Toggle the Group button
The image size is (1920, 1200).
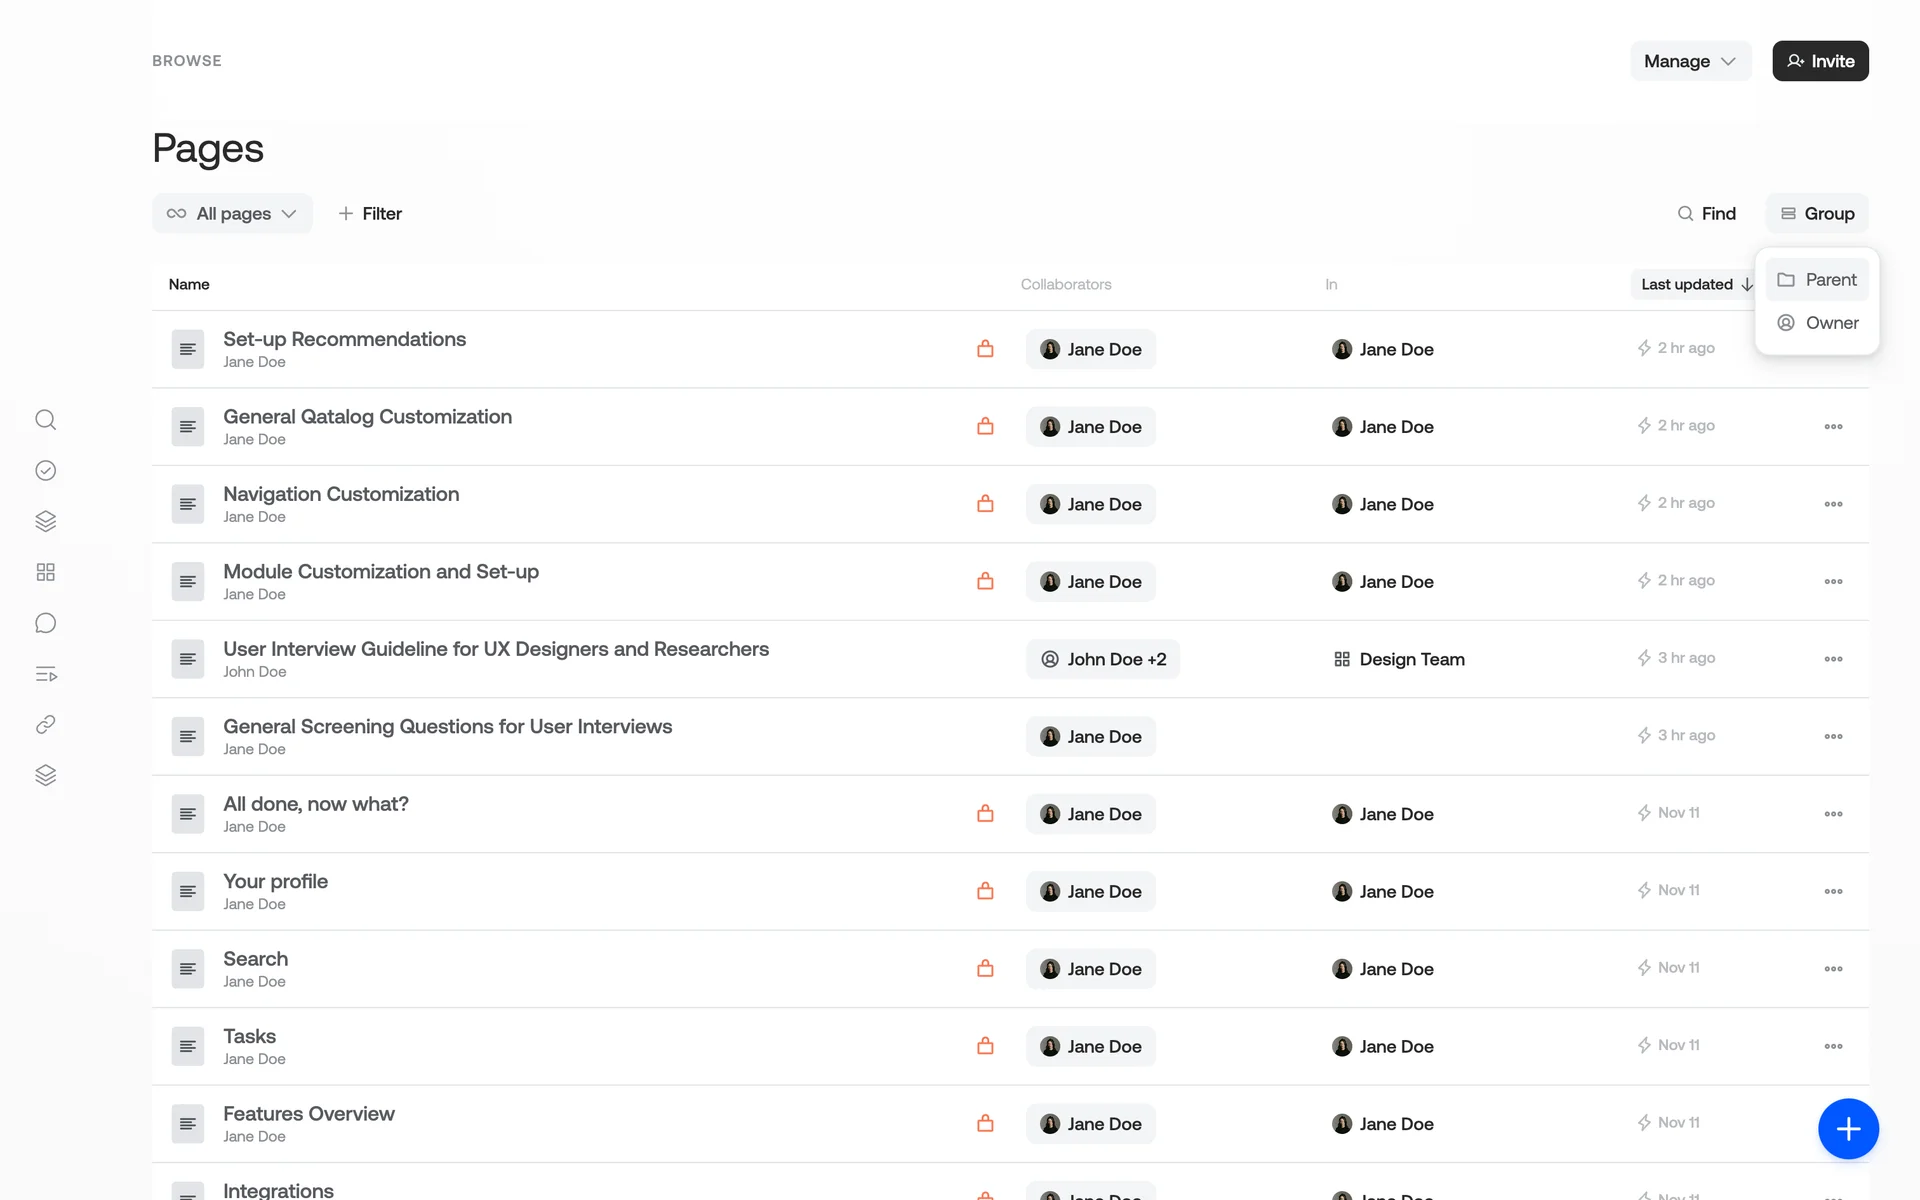tap(1817, 214)
